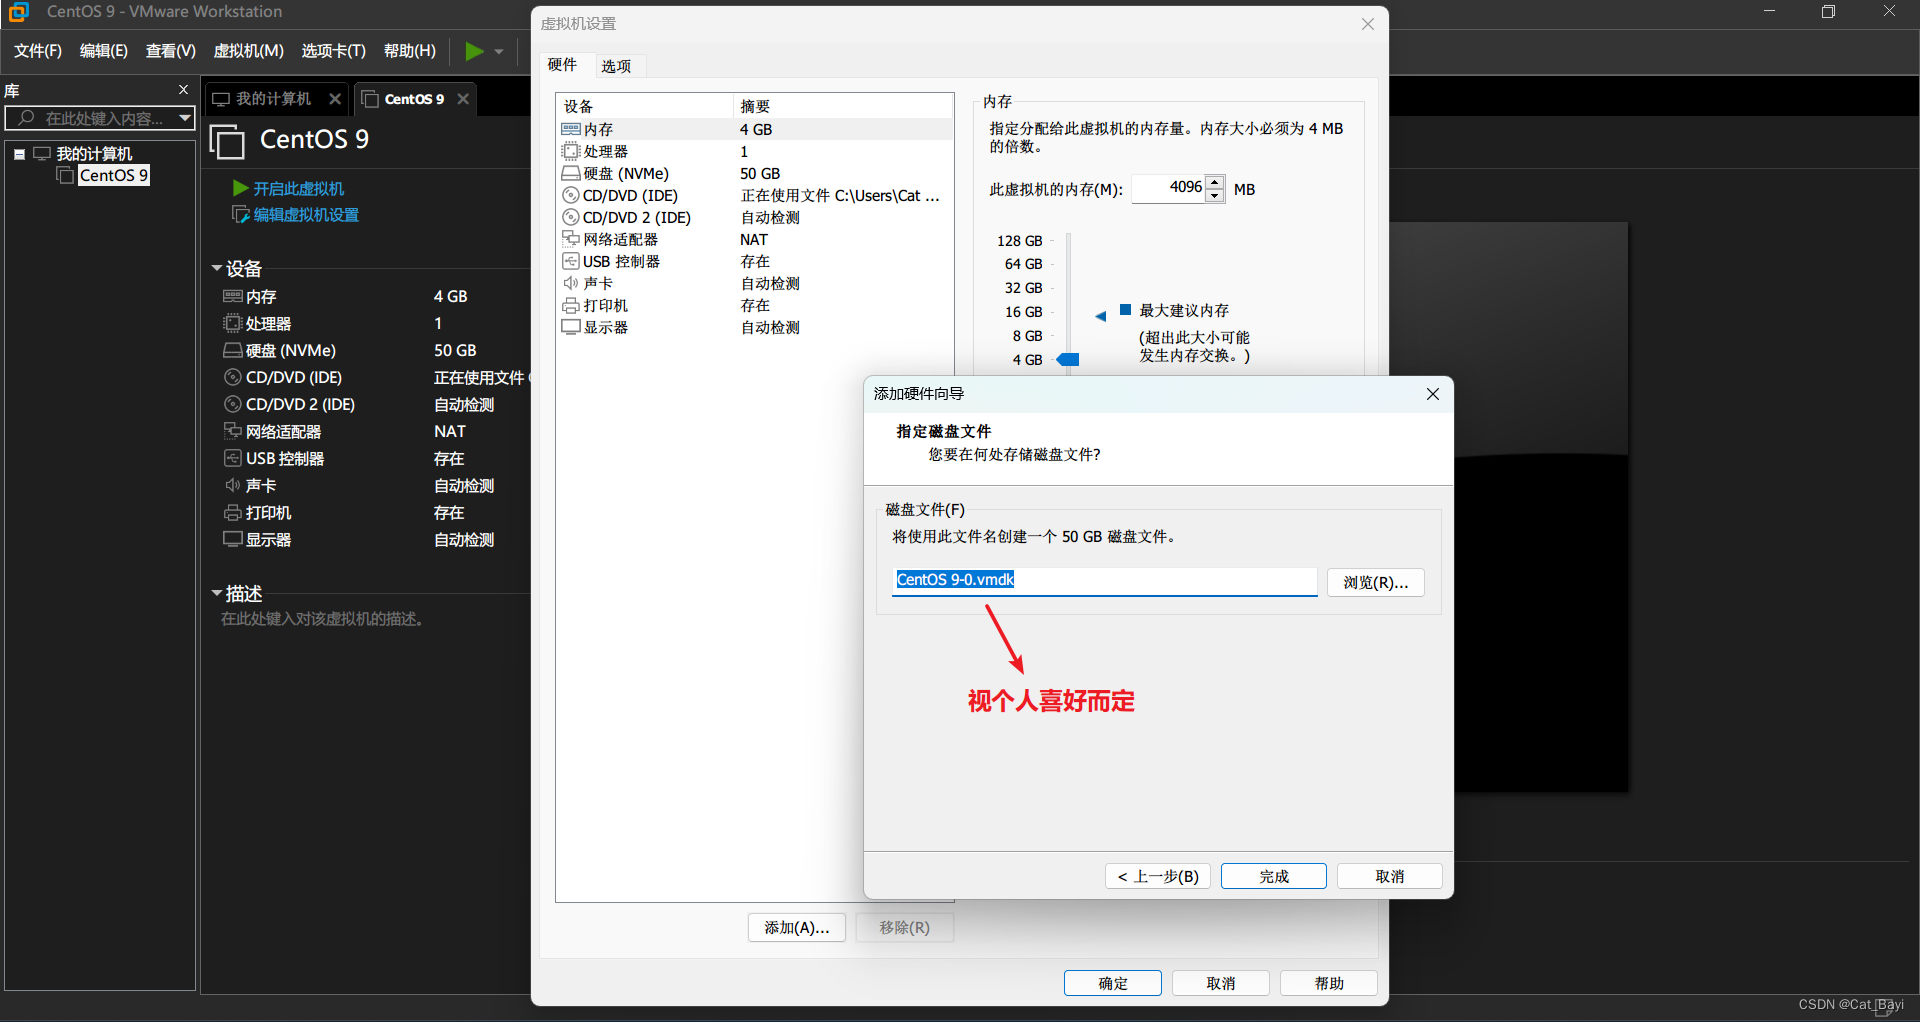1920x1022 pixels.
Task: Click hard disk icon in main window devices section
Action: pos(232,350)
